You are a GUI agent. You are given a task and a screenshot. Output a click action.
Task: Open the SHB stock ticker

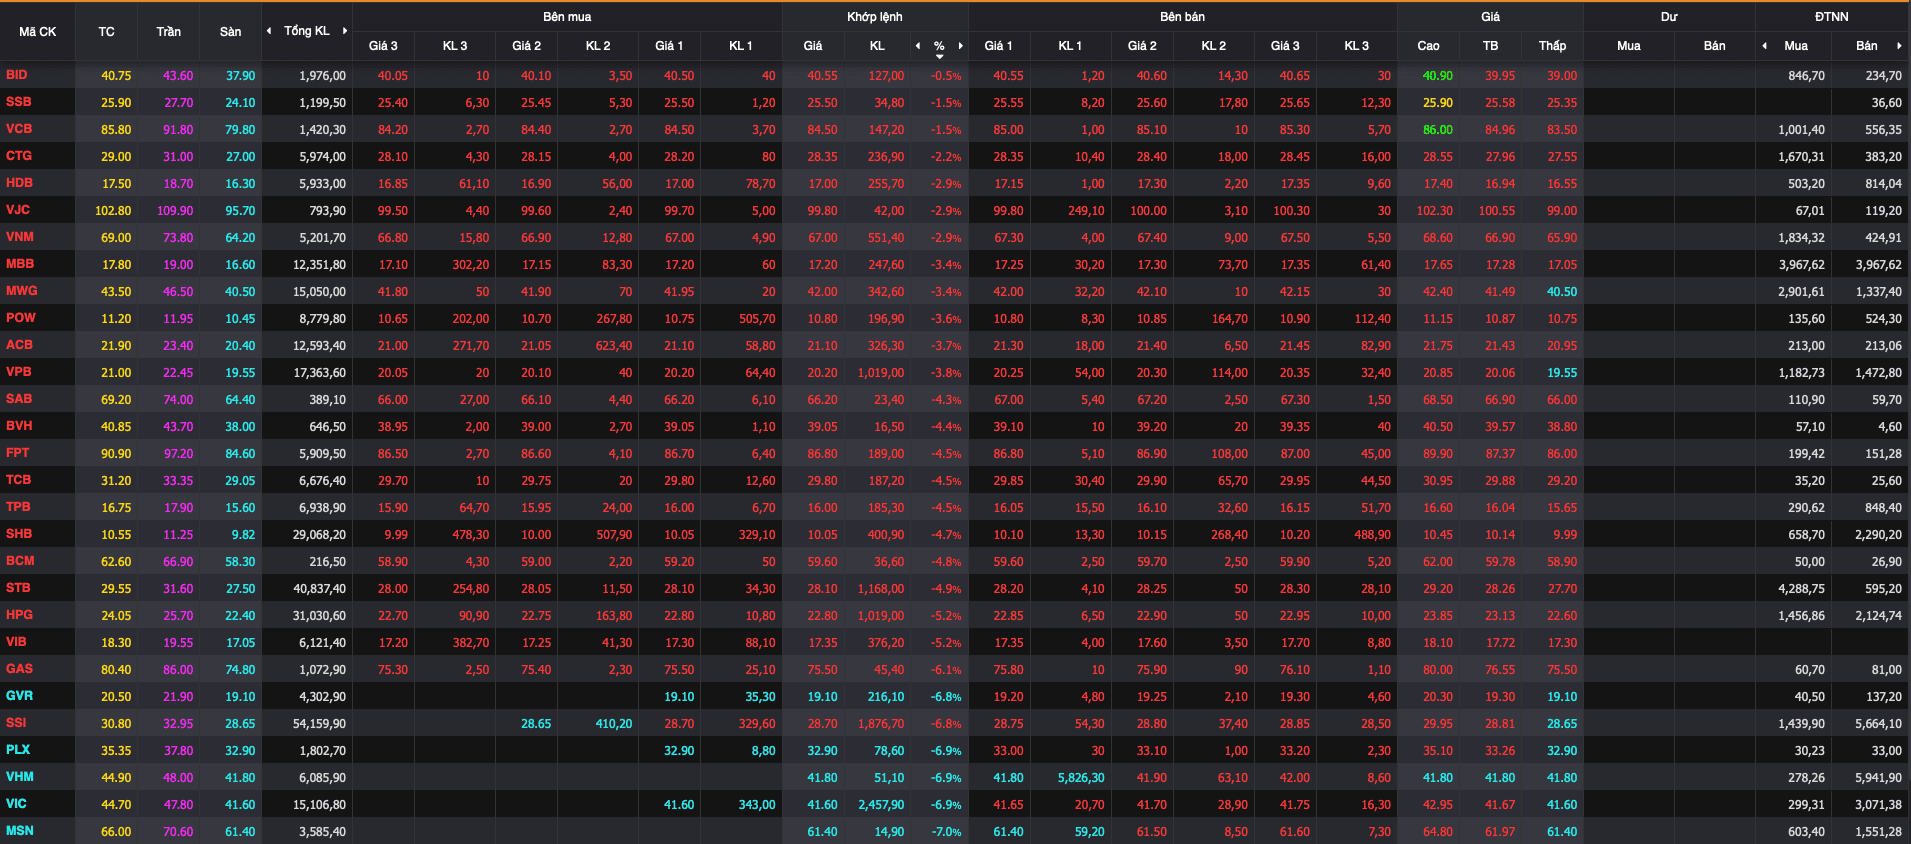coord(19,534)
